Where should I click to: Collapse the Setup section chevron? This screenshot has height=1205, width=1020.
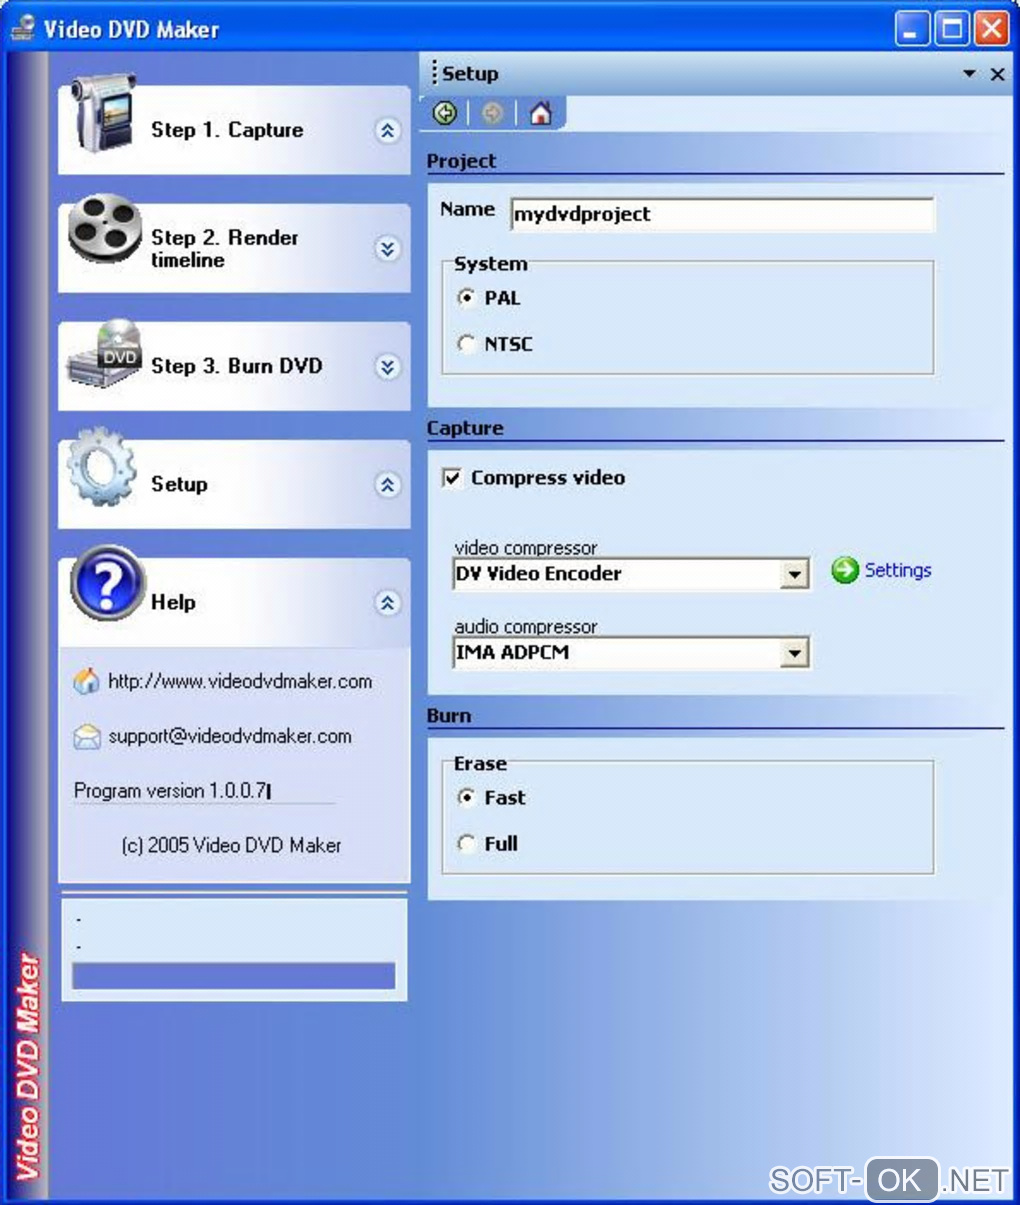(x=388, y=485)
